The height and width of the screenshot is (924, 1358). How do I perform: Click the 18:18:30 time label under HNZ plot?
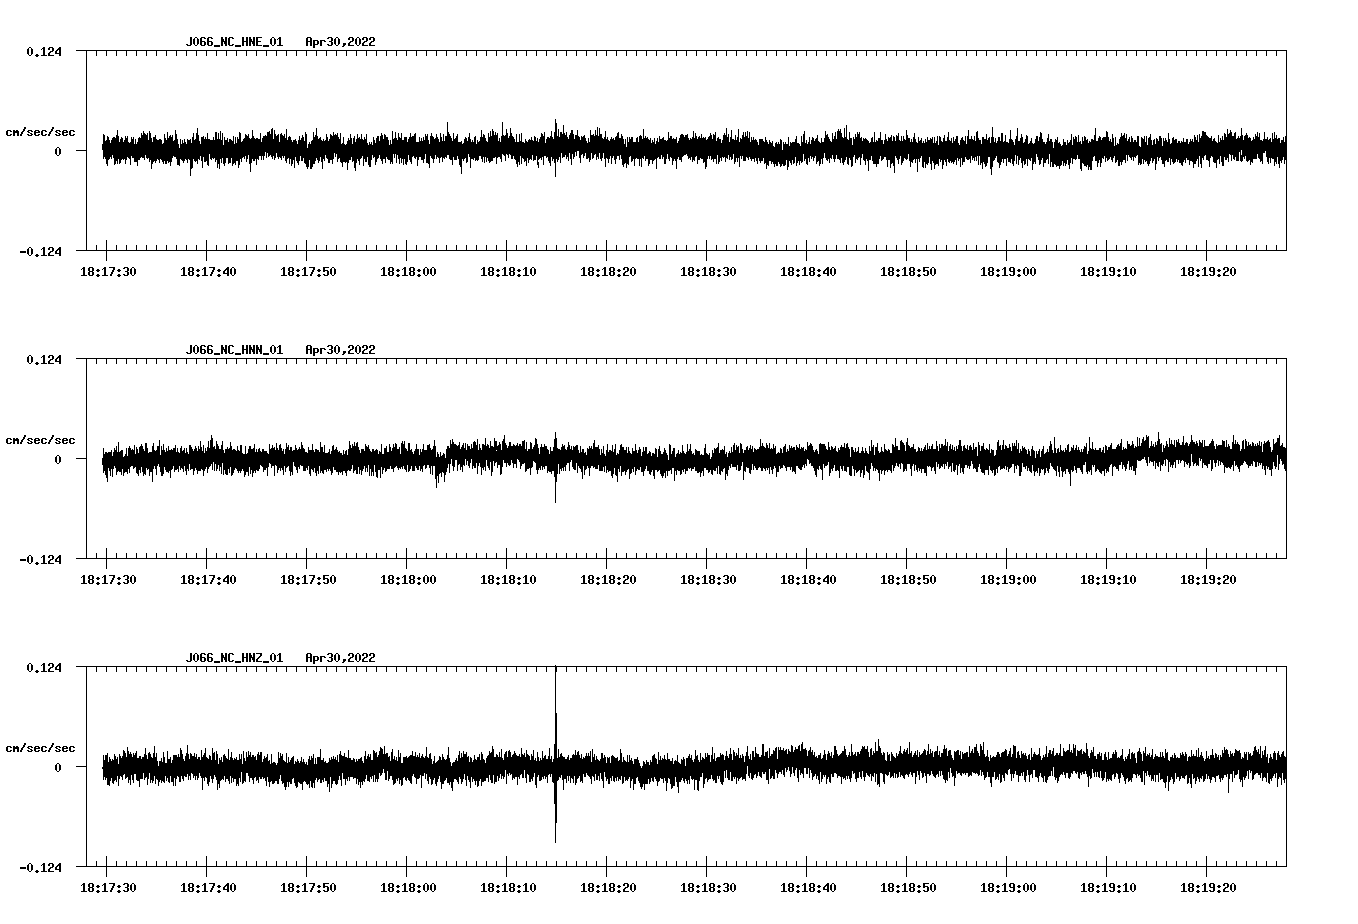coord(708,887)
